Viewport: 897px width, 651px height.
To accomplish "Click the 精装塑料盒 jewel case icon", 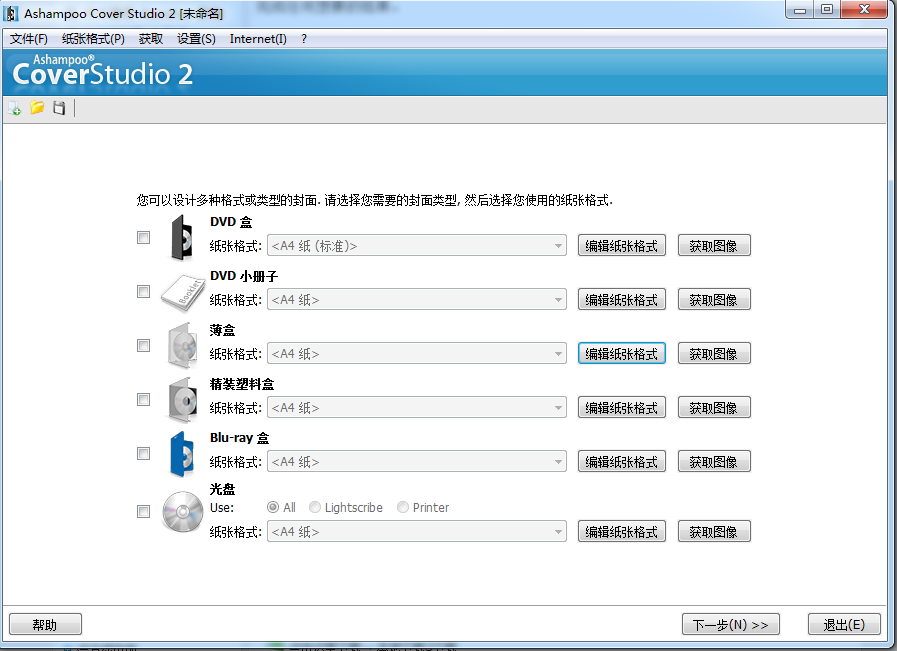I will tap(182, 400).
